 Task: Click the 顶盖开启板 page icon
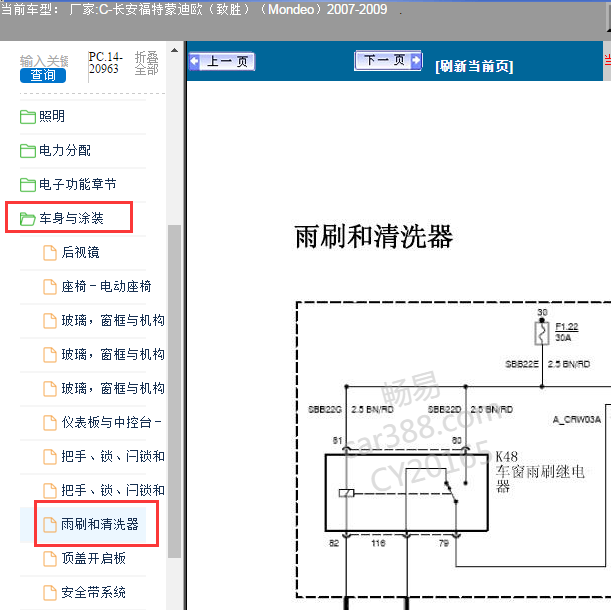(x=49, y=558)
